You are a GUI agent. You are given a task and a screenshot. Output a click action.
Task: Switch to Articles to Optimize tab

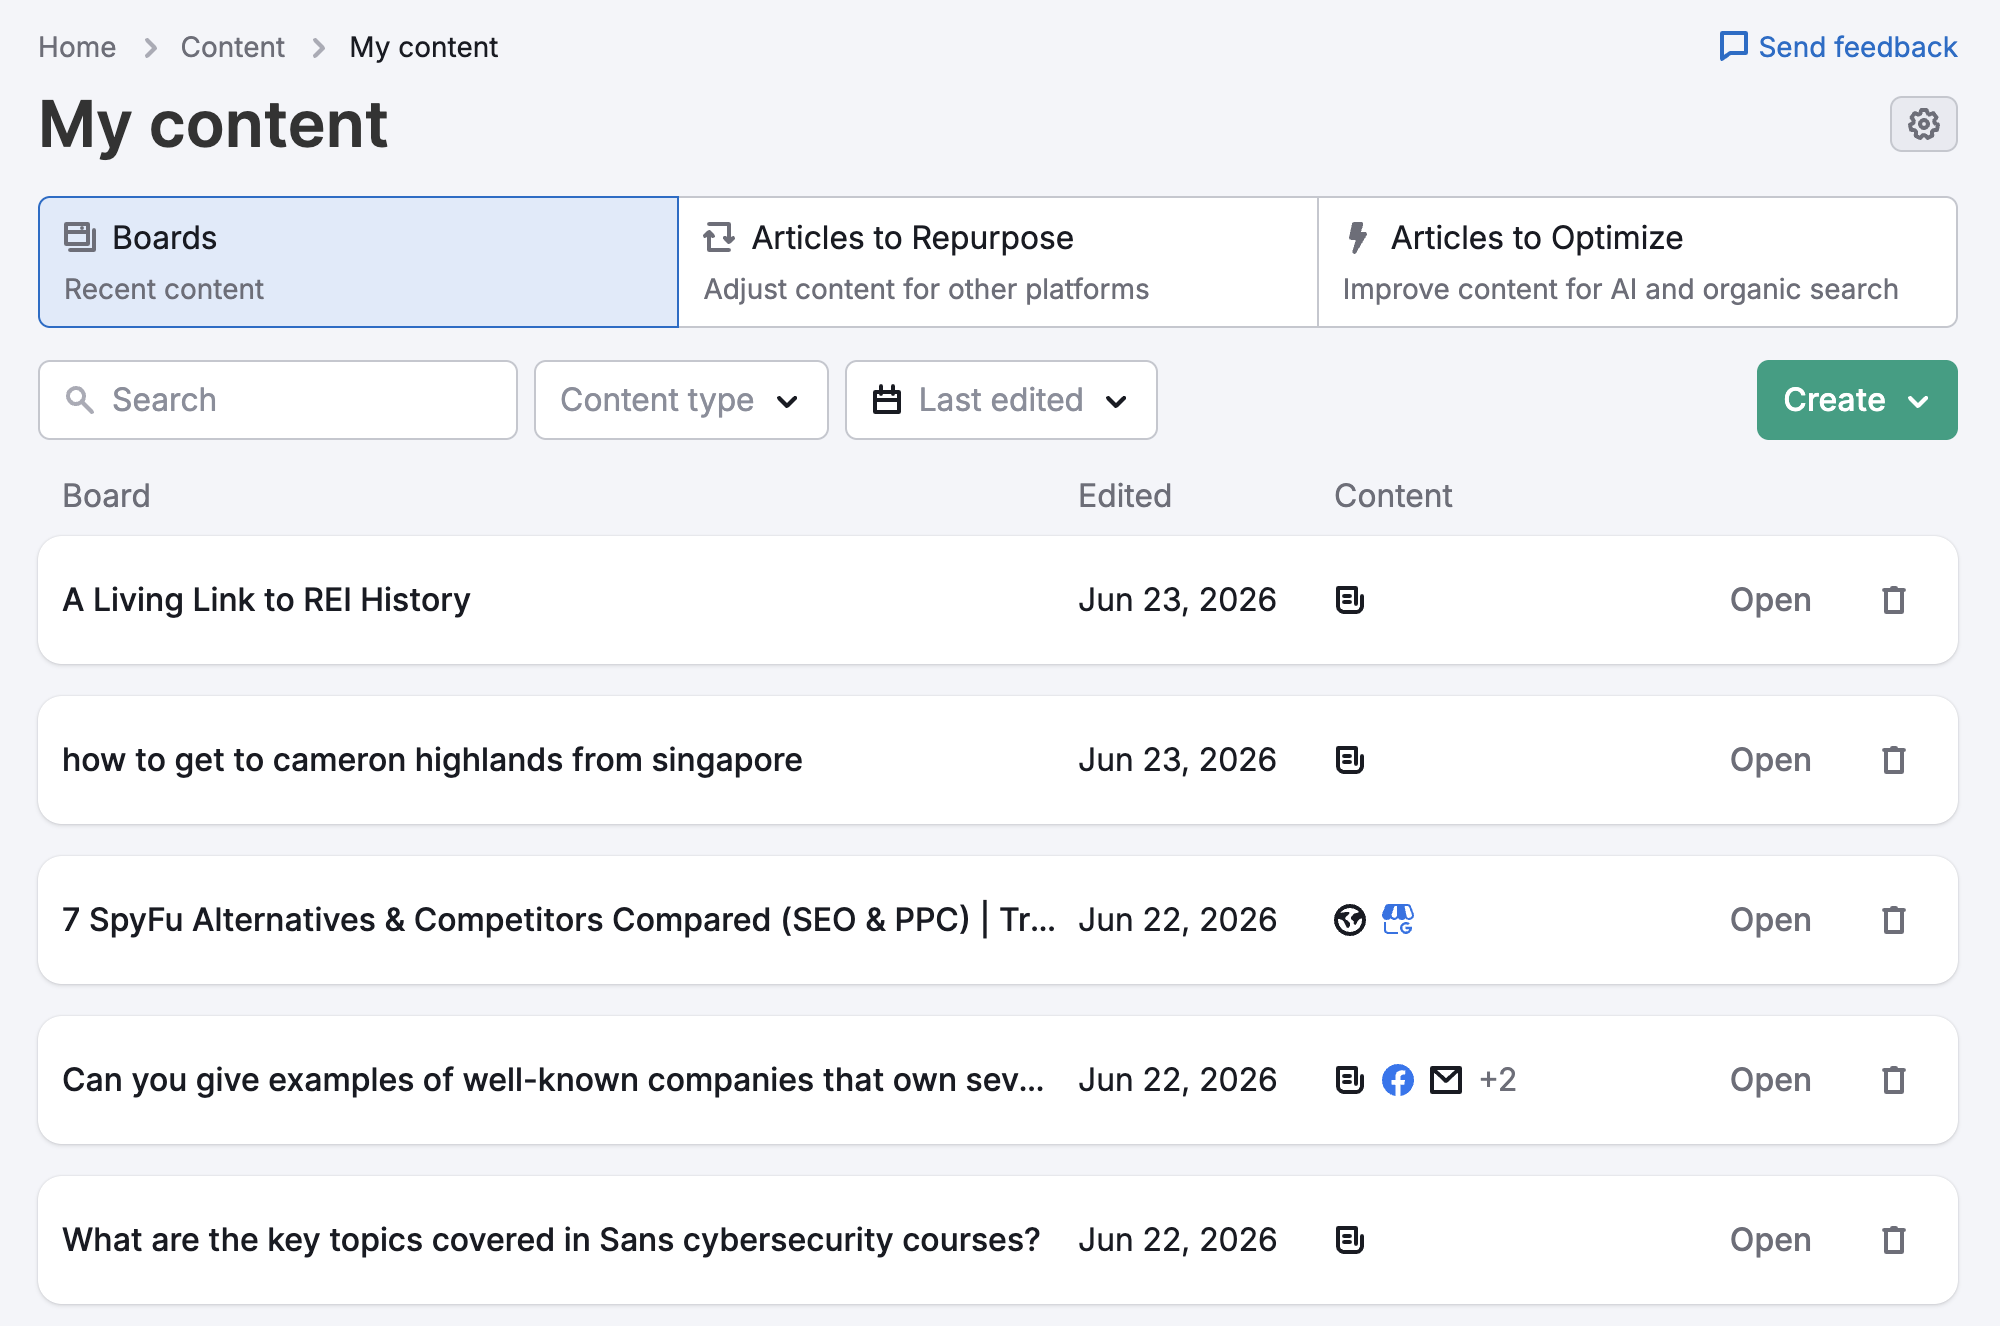coord(1637,262)
